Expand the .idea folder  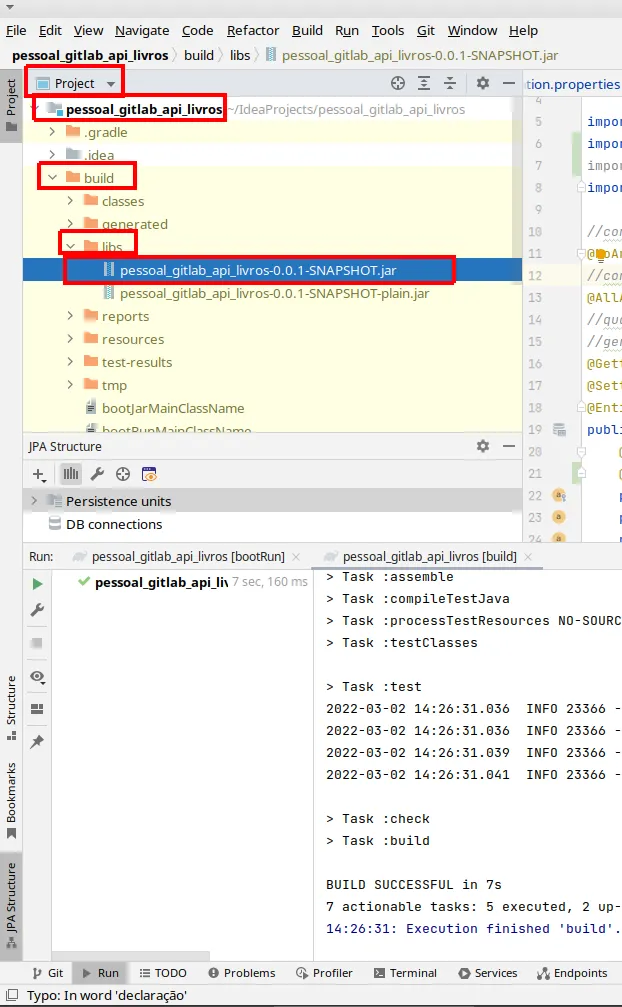(x=53, y=155)
